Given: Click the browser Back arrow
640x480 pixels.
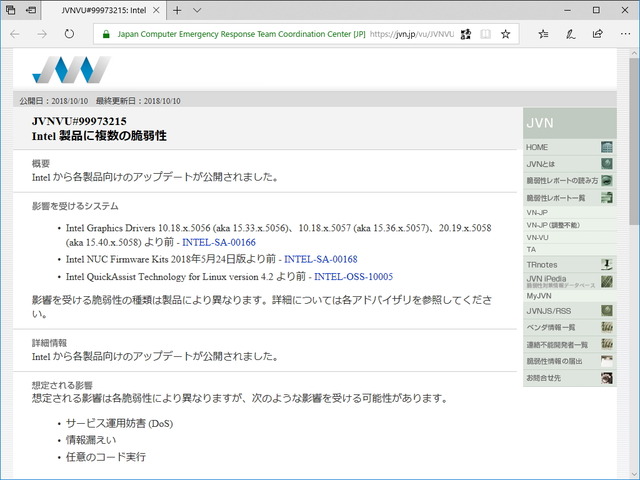Looking at the screenshot, I should (15, 34).
